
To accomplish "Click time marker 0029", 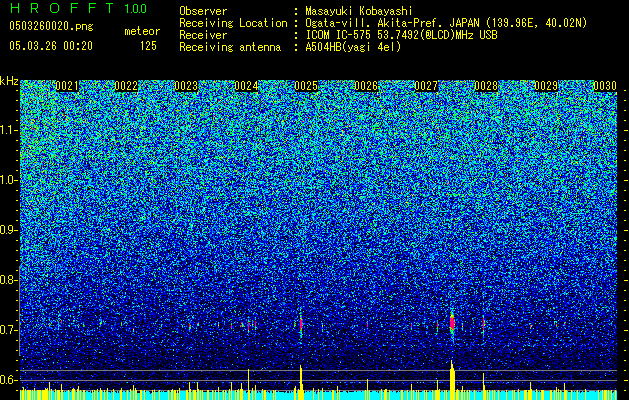I will [x=546, y=86].
